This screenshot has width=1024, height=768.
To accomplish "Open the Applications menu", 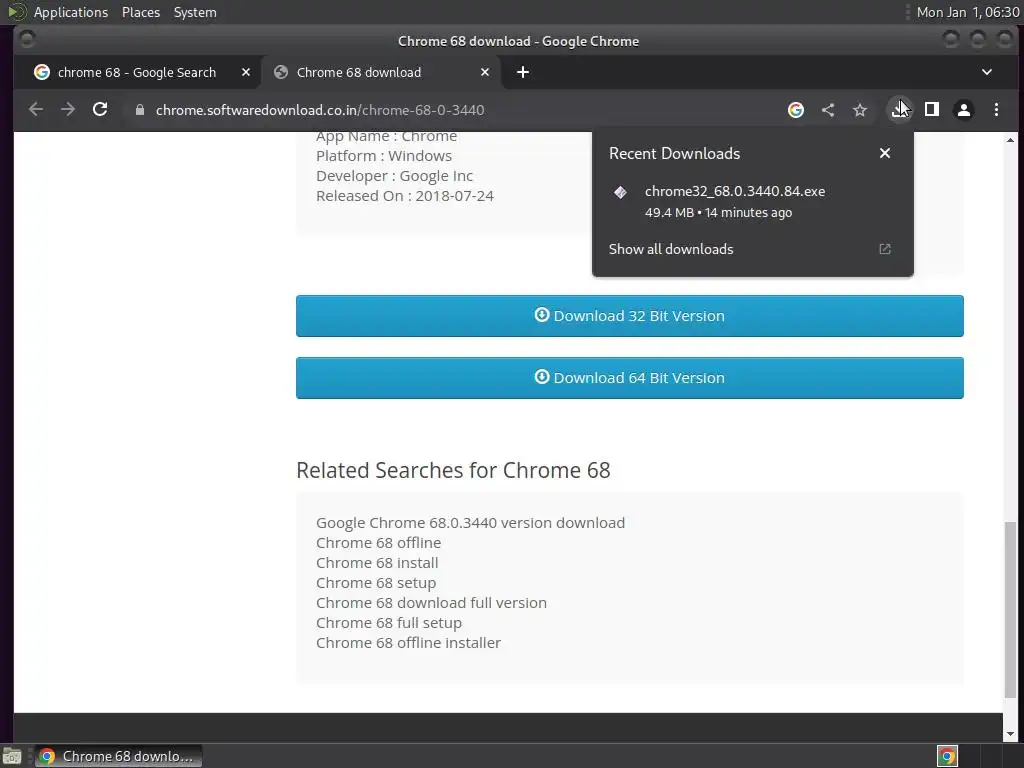I will coord(71,12).
